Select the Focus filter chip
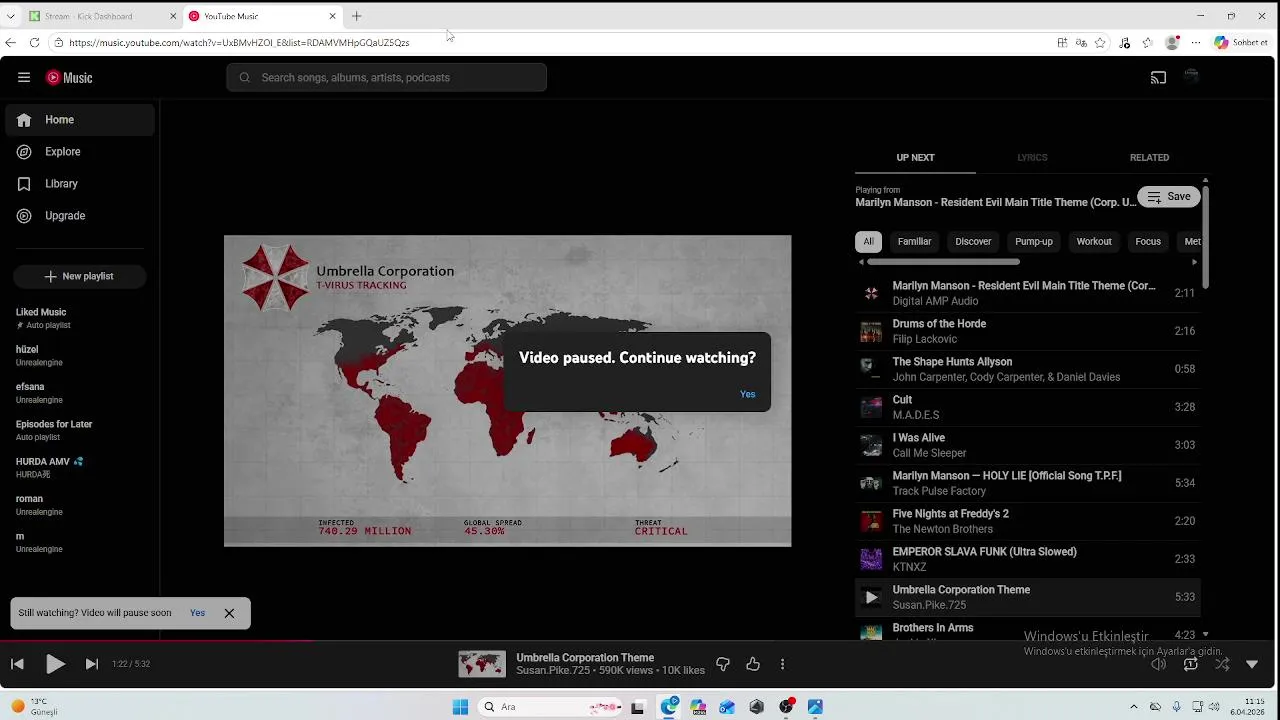This screenshot has height=720, width=1280. (1148, 242)
